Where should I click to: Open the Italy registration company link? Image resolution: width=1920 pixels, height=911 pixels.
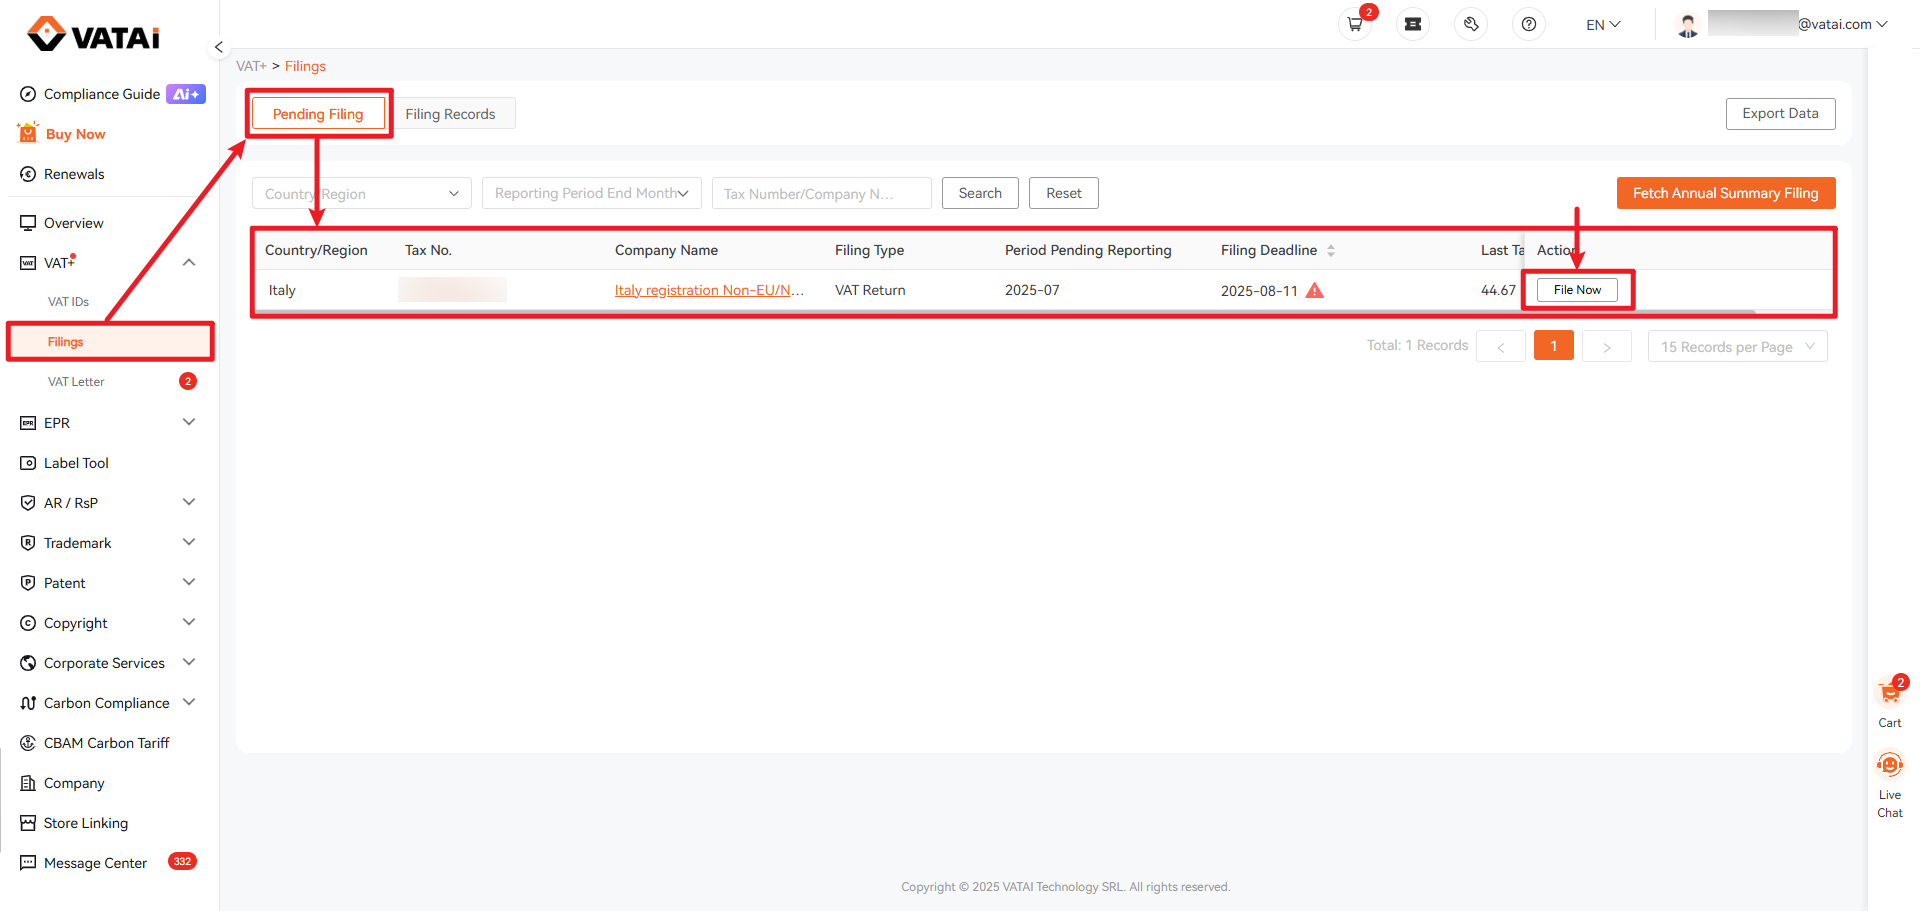coord(709,290)
